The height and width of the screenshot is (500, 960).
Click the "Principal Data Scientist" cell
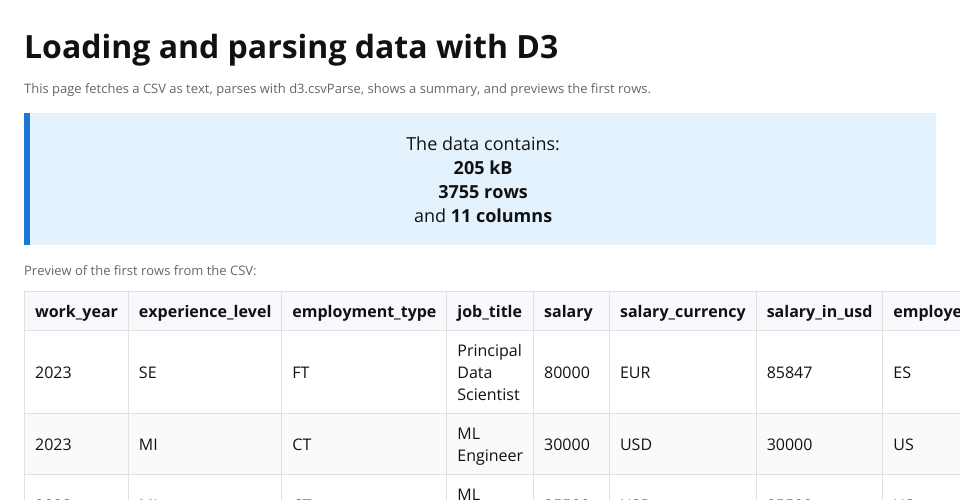click(489, 373)
